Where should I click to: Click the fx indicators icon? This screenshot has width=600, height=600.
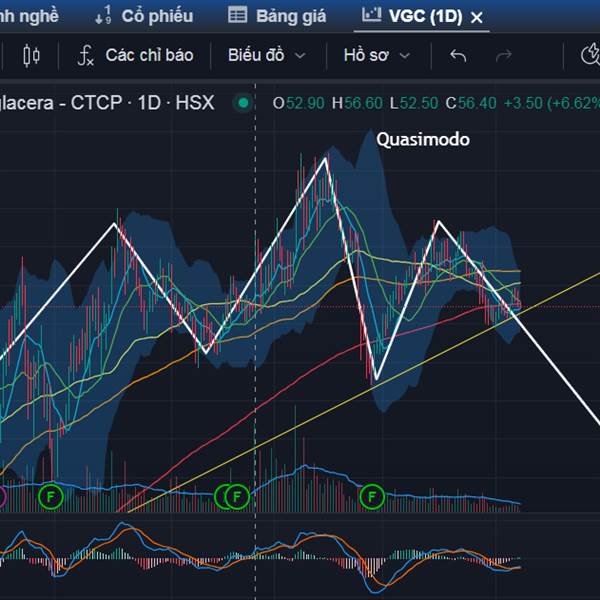tap(85, 56)
